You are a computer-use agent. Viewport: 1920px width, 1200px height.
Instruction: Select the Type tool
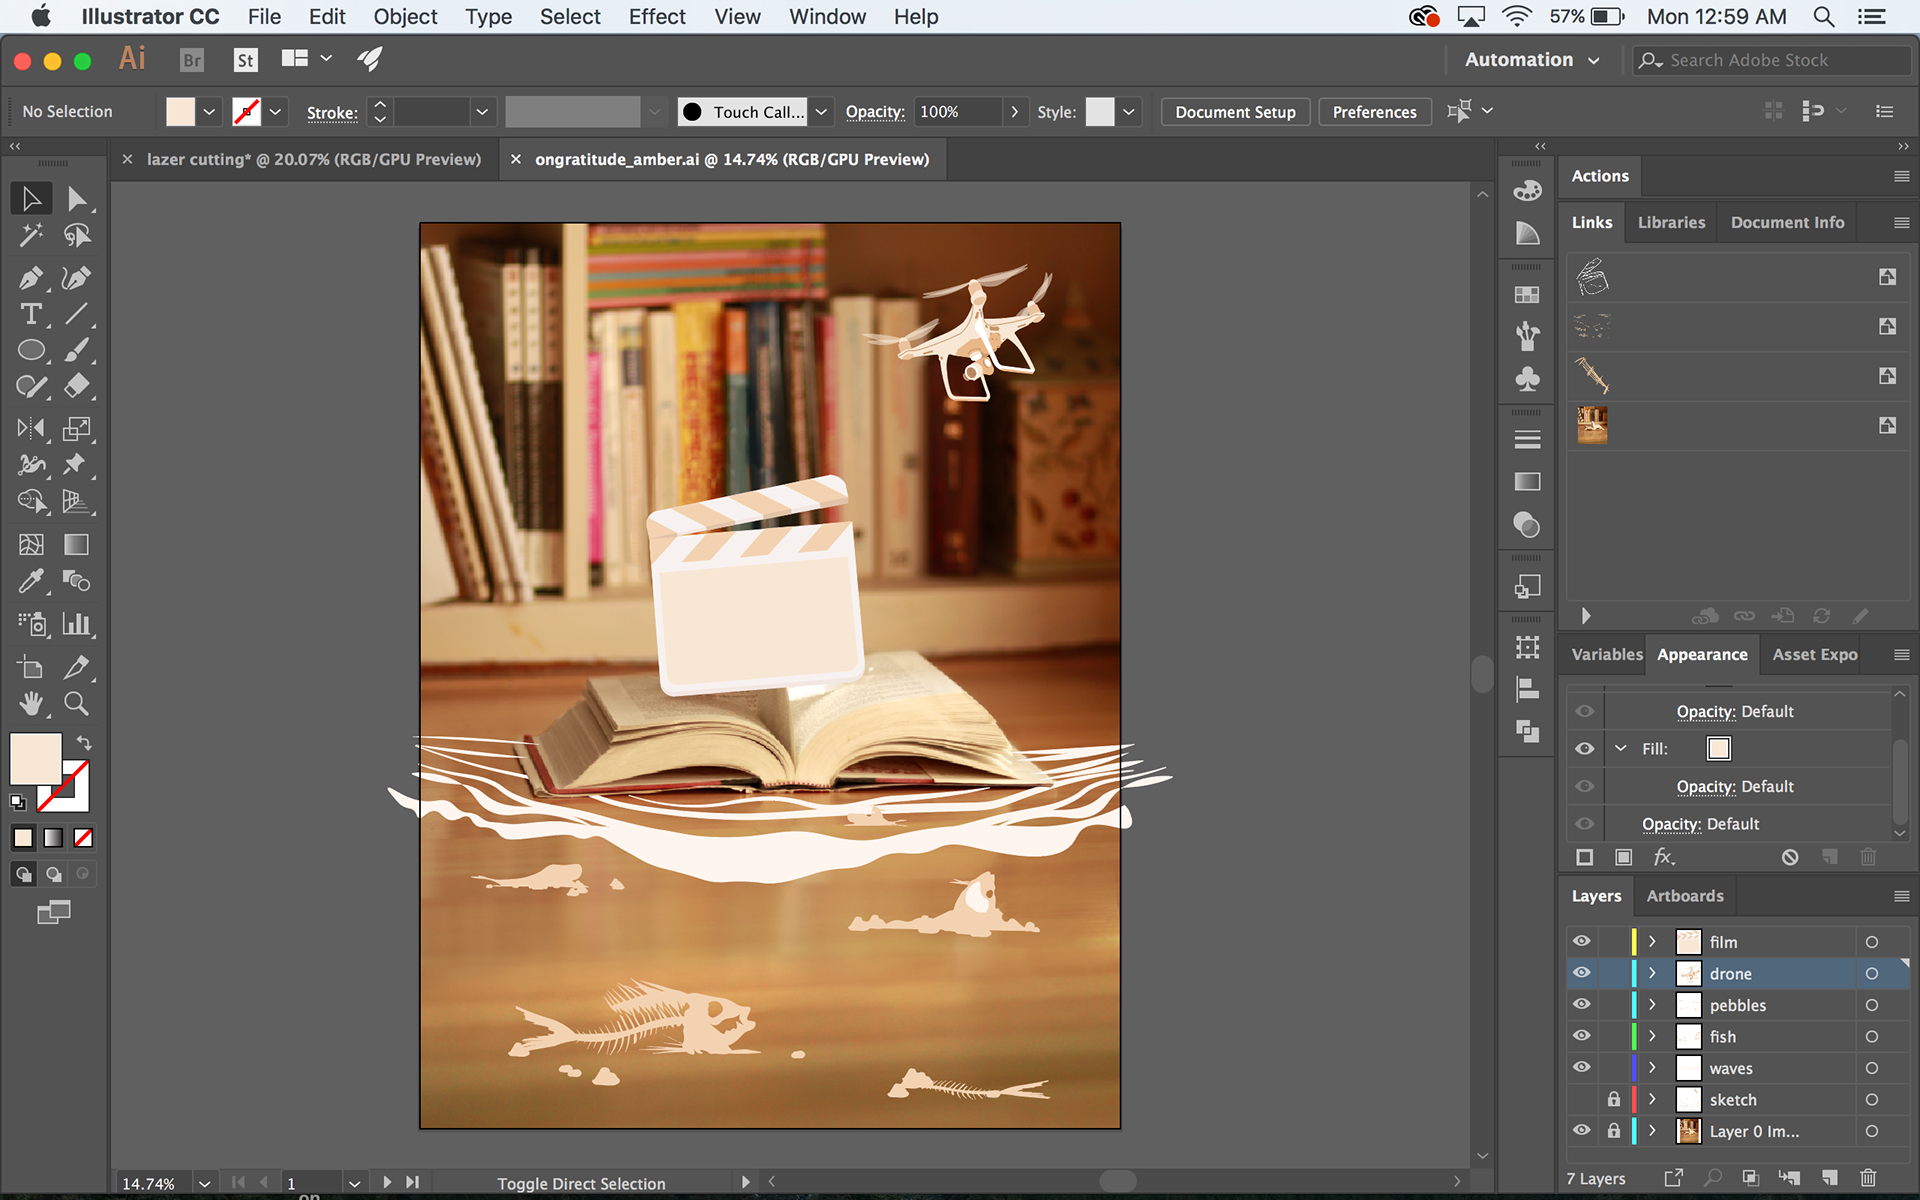(x=30, y=314)
